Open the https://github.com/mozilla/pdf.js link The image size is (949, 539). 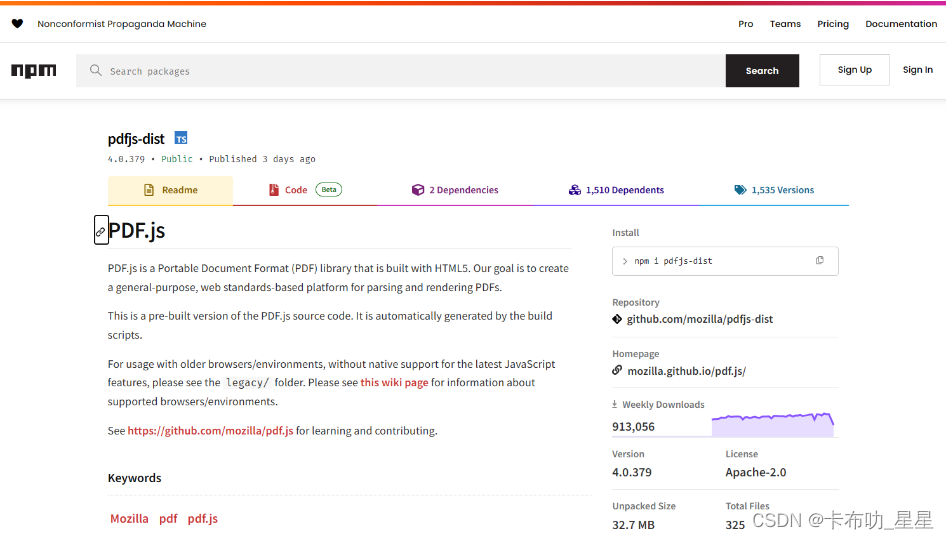tap(210, 431)
